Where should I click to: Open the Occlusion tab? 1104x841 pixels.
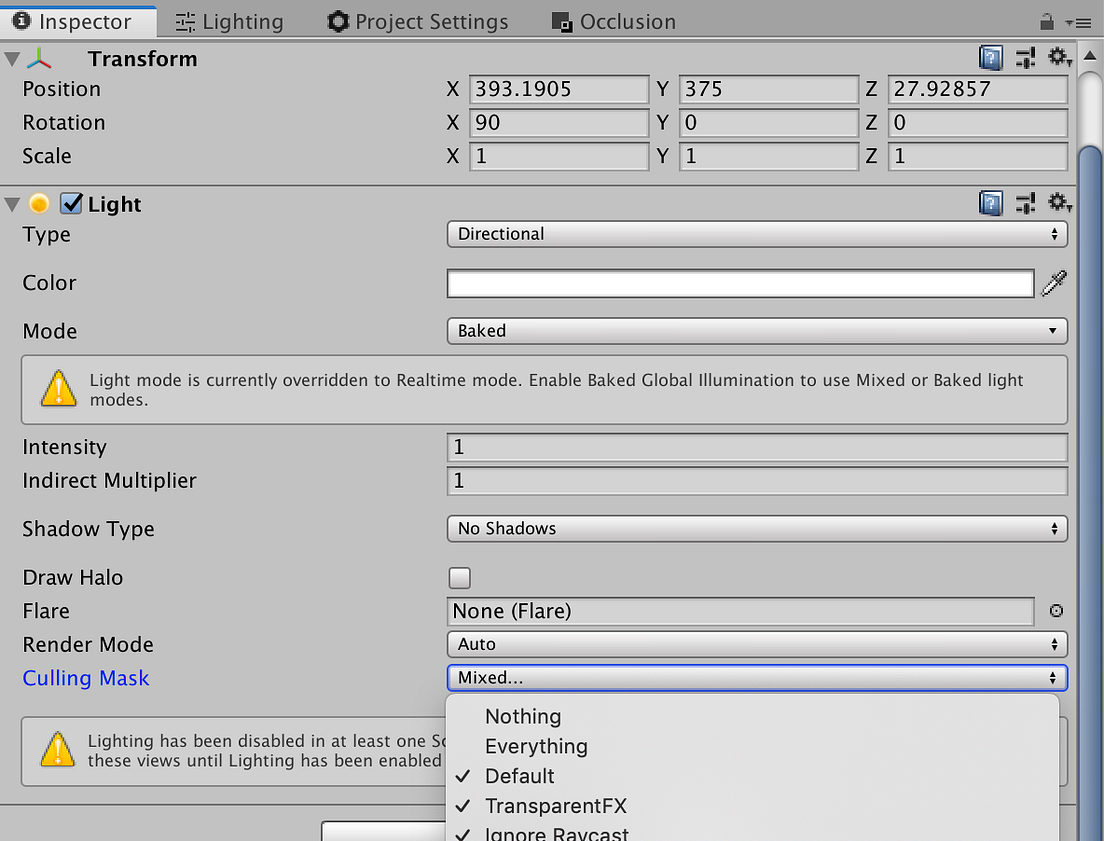click(613, 20)
